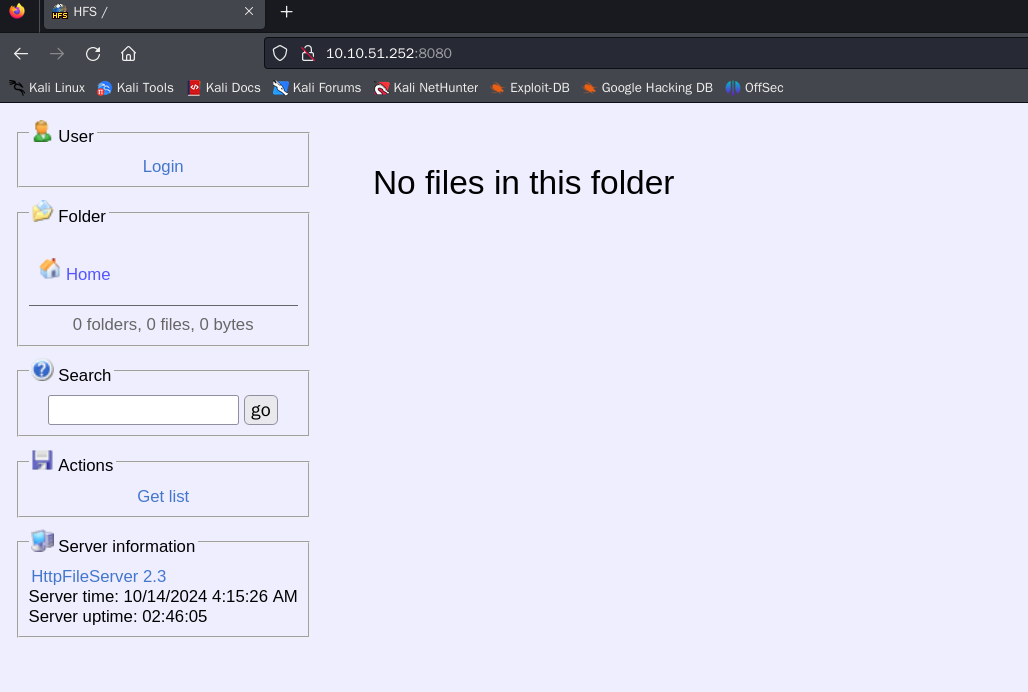Open tracking protection shield icon
This screenshot has height=692, width=1028.
tap(280, 53)
